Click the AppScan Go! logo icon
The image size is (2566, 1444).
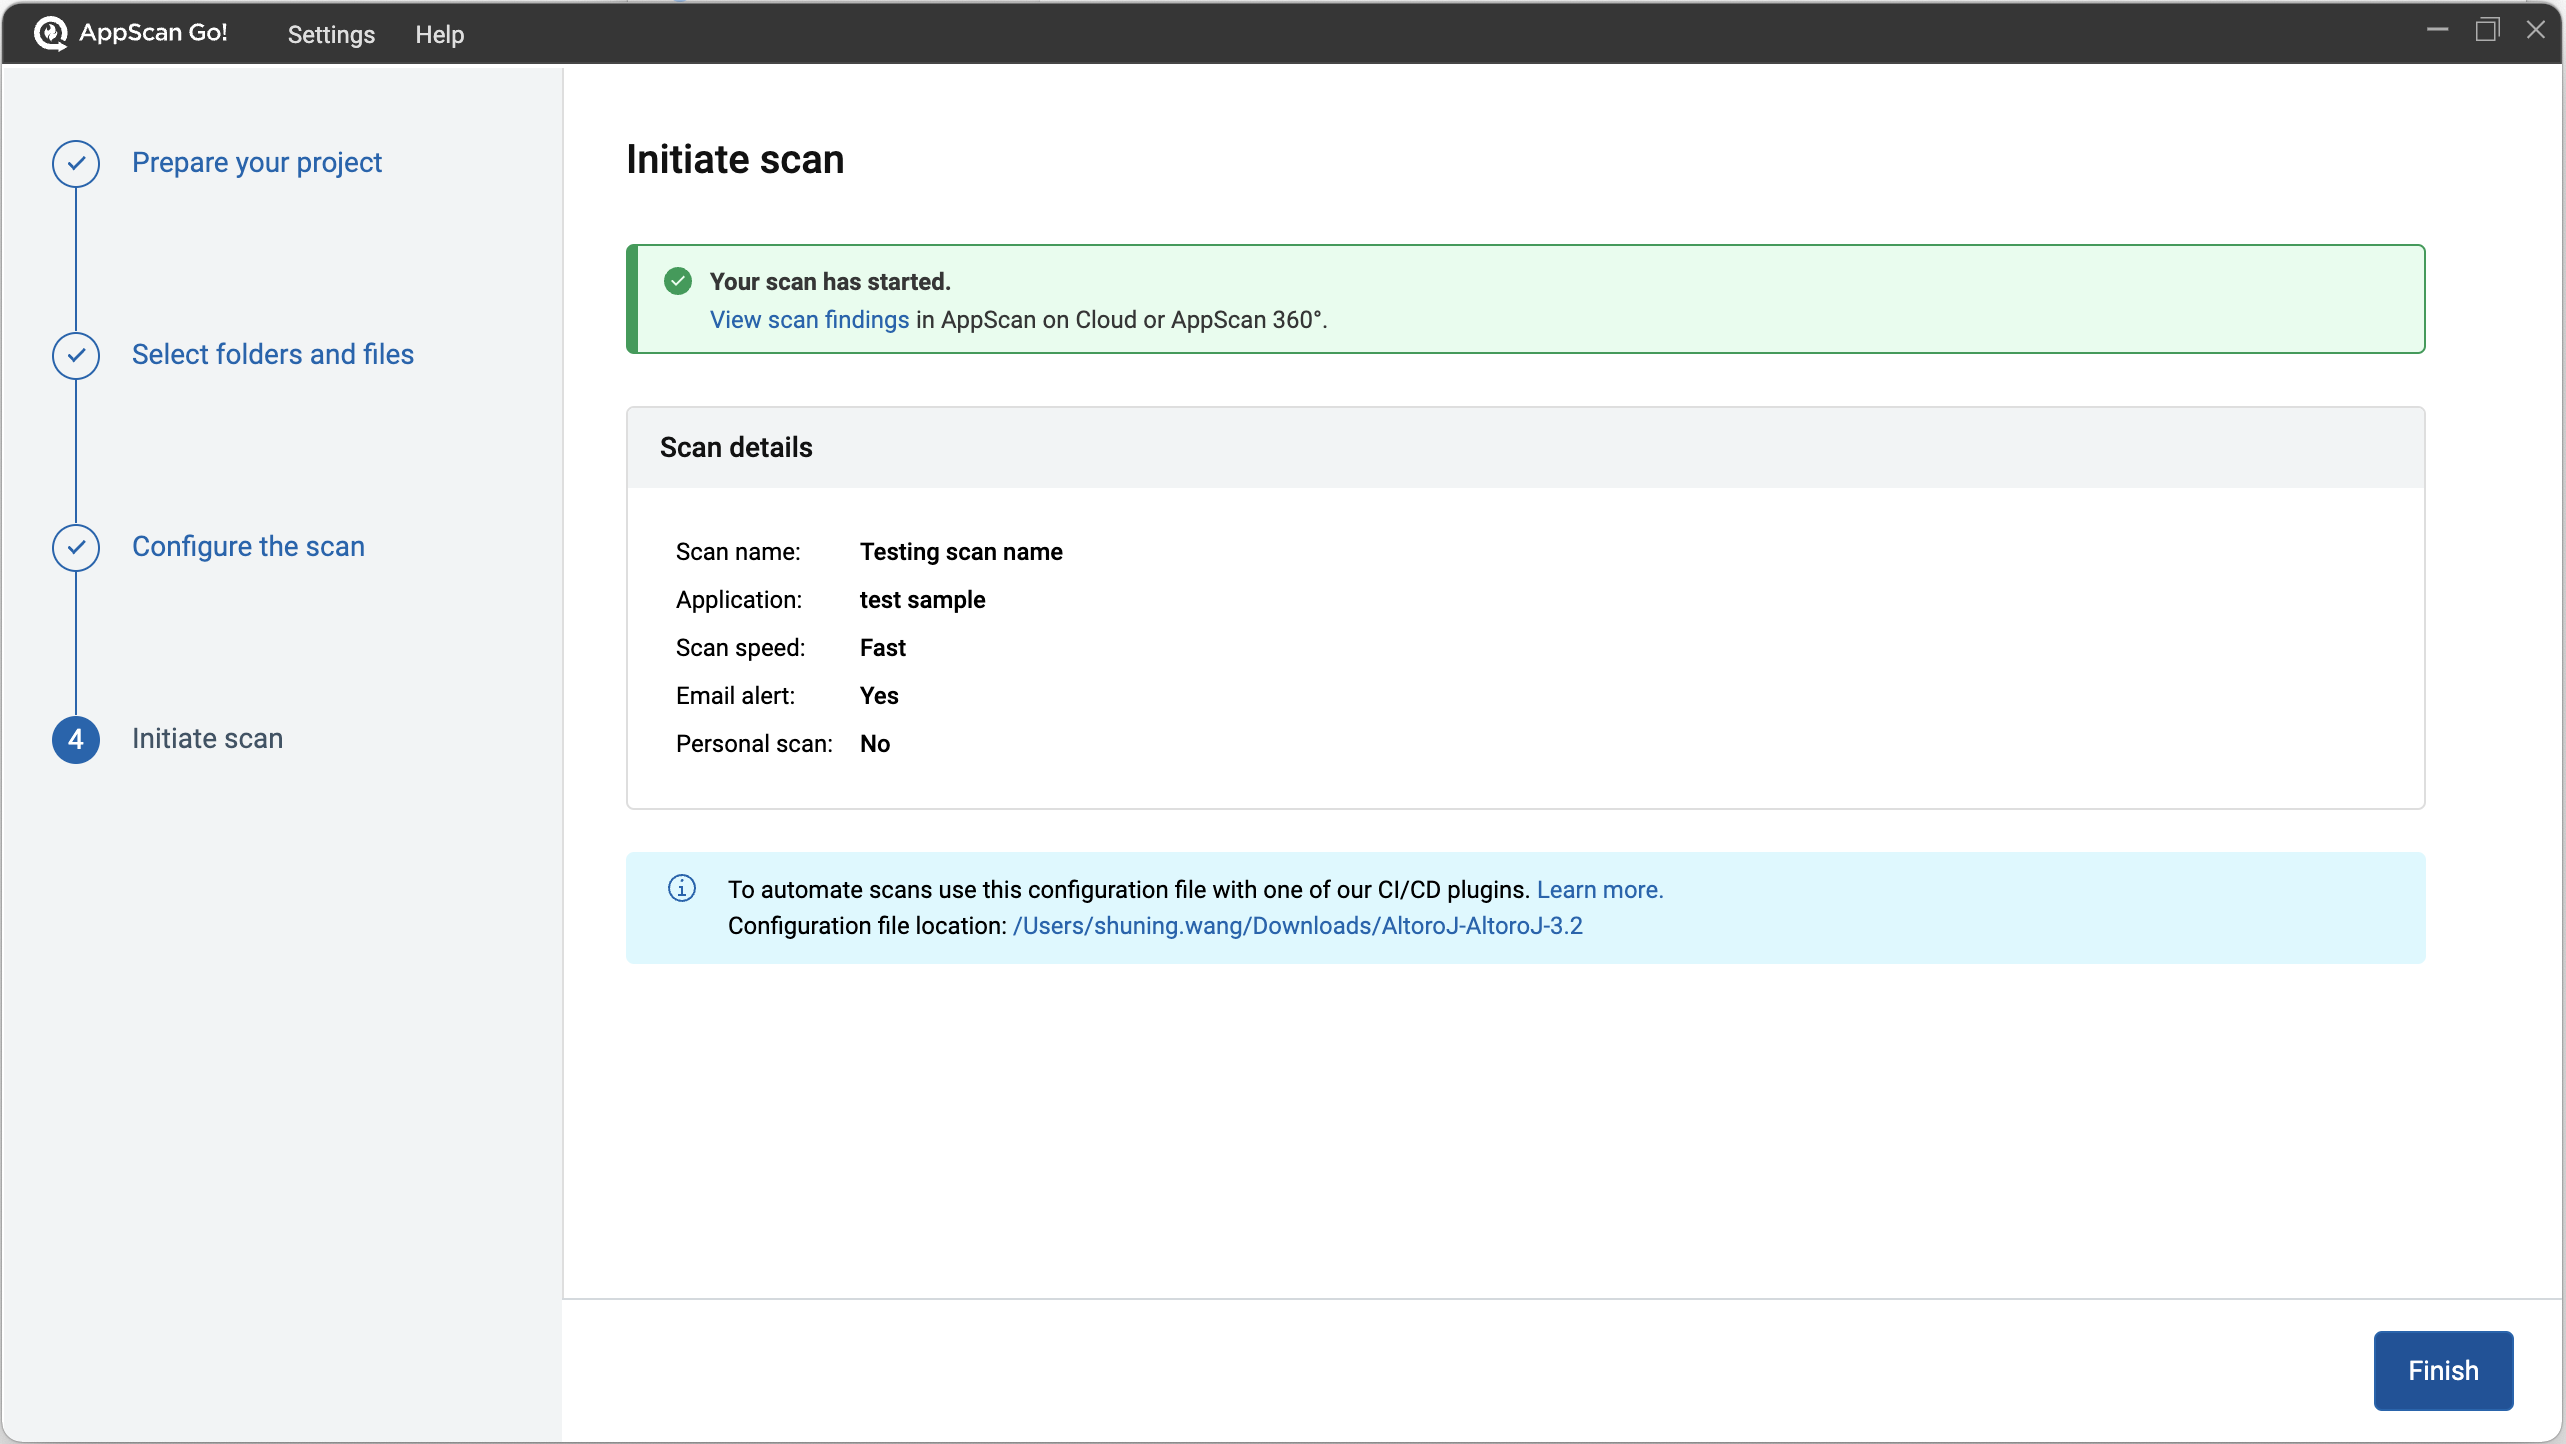(50, 33)
